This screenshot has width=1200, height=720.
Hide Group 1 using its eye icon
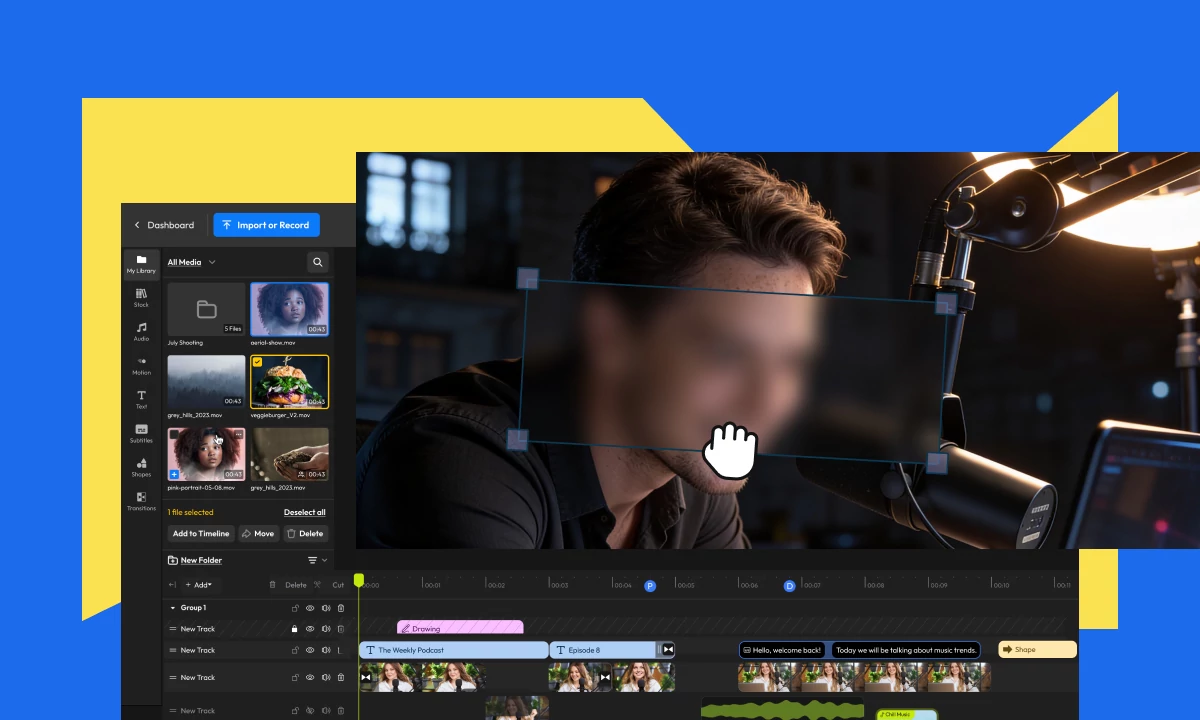pyautogui.click(x=310, y=607)
